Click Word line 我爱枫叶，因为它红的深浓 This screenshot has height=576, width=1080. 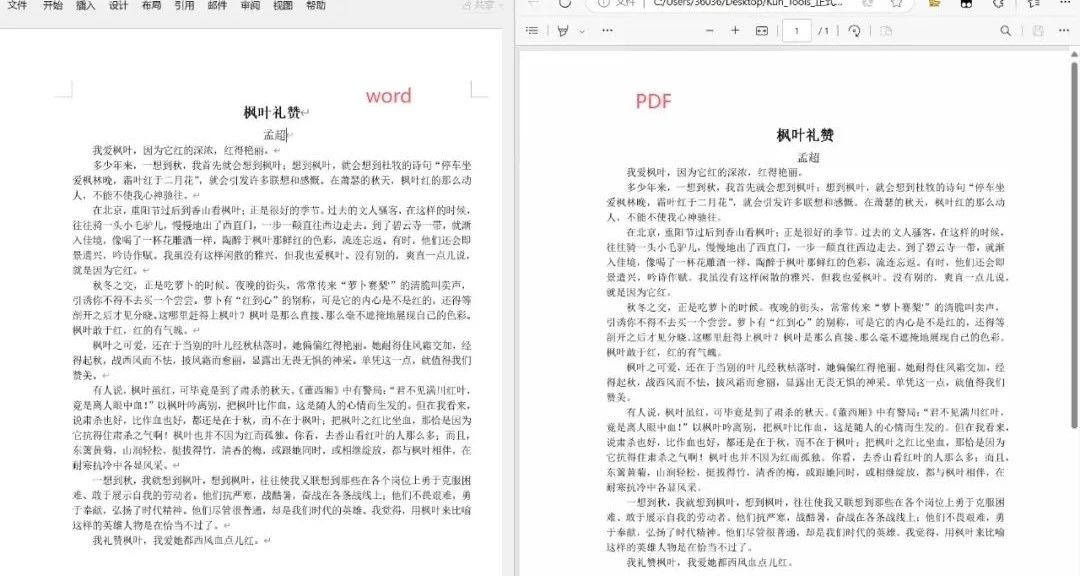coord(183,150)
